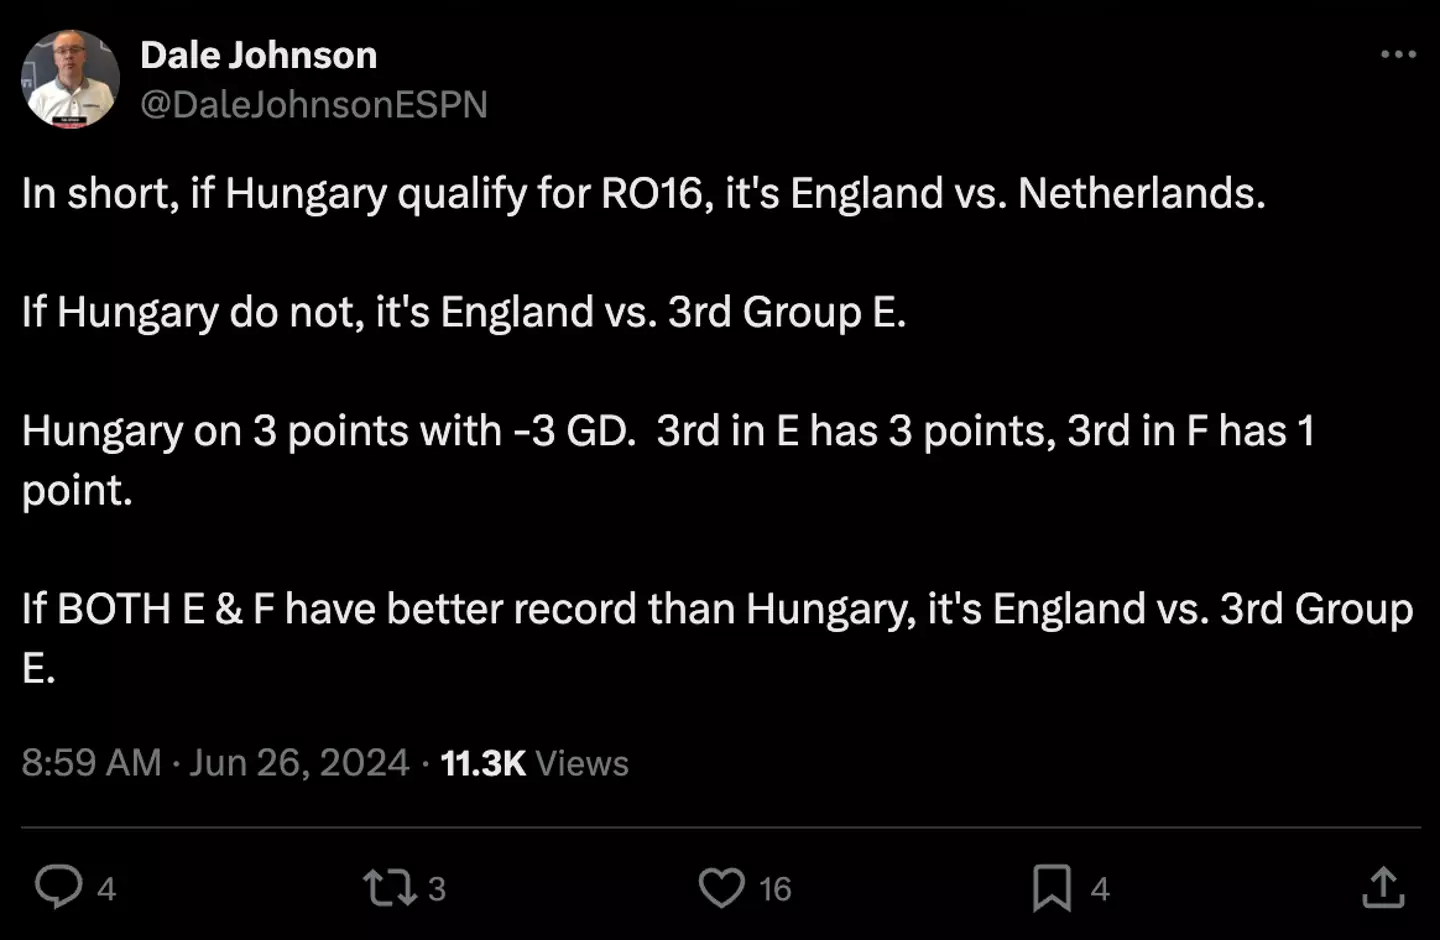Viewport: 1440px width, 940px height.
Task: Bookmark the tweet with the bookmark icon
Action: click(x=1052, y=887)
